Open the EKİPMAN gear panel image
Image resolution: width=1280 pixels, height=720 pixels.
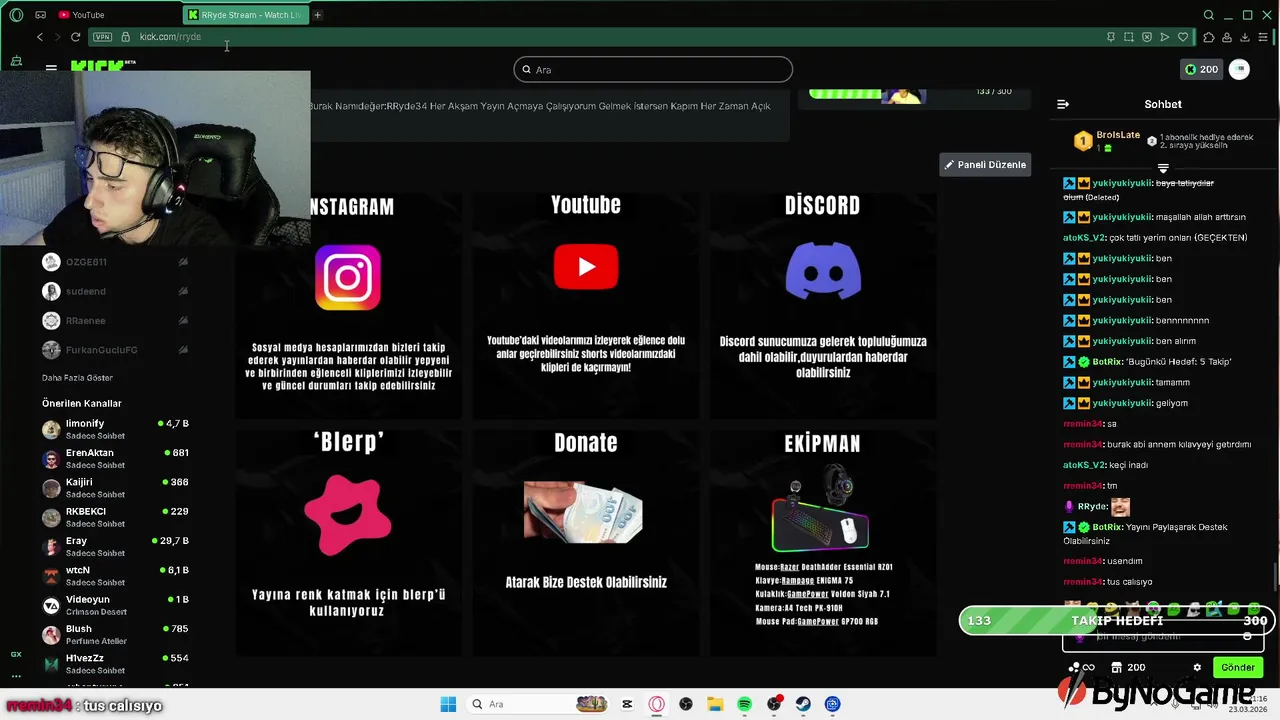click(x=821, y=510)
